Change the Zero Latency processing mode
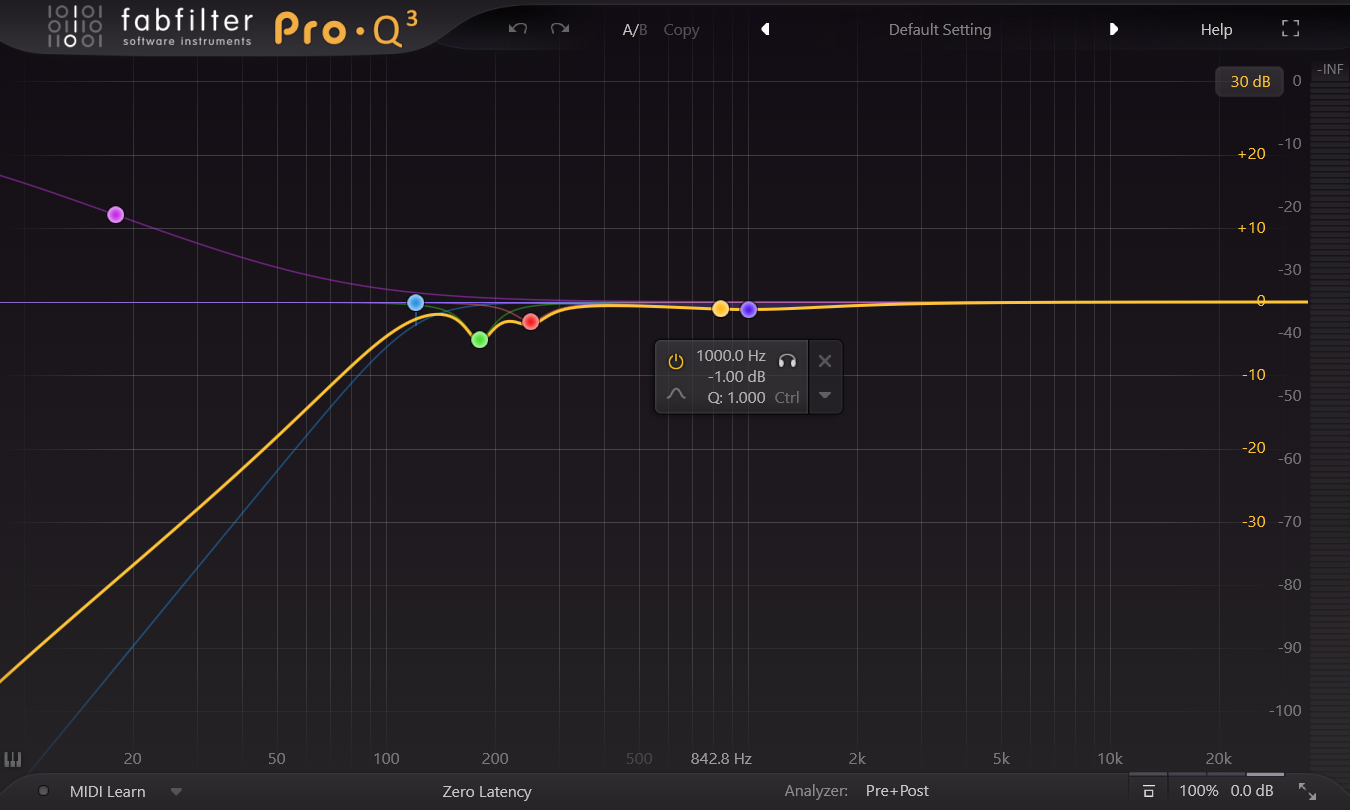1350x810 pixels. tap(487, 791)
